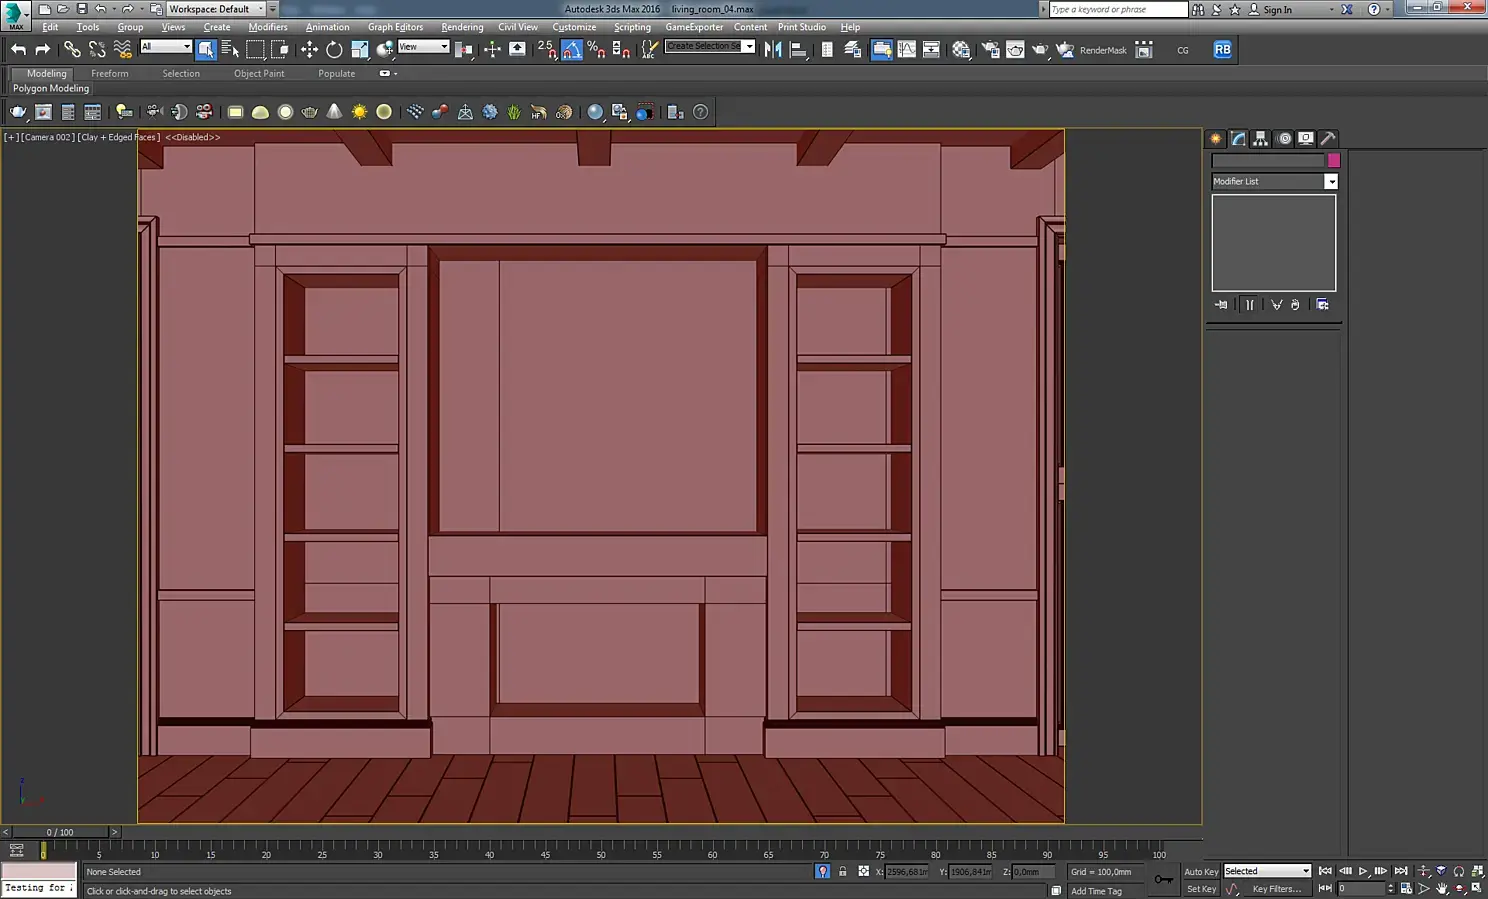Open Render Setup teapot icon
1488x899 pixels.
990,49
